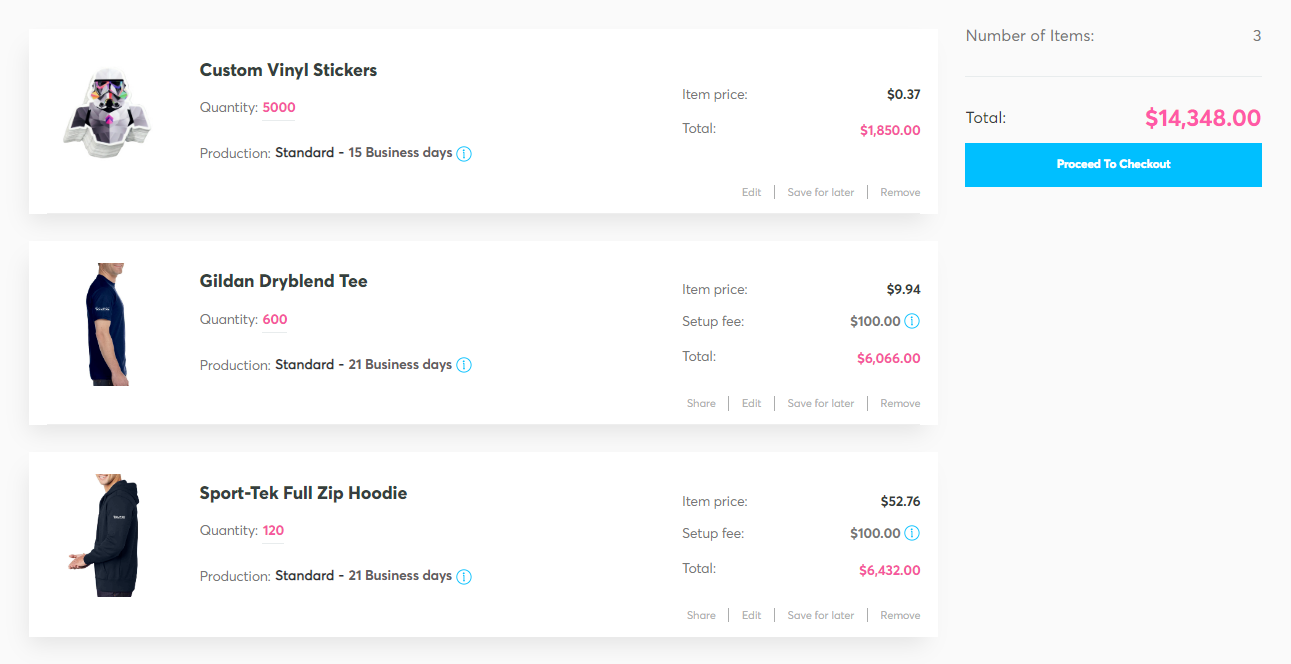1291x664 pixels.
Task: Edit the Sport-Tek Full Zip Hoodie item
Action: pos(751,615)
